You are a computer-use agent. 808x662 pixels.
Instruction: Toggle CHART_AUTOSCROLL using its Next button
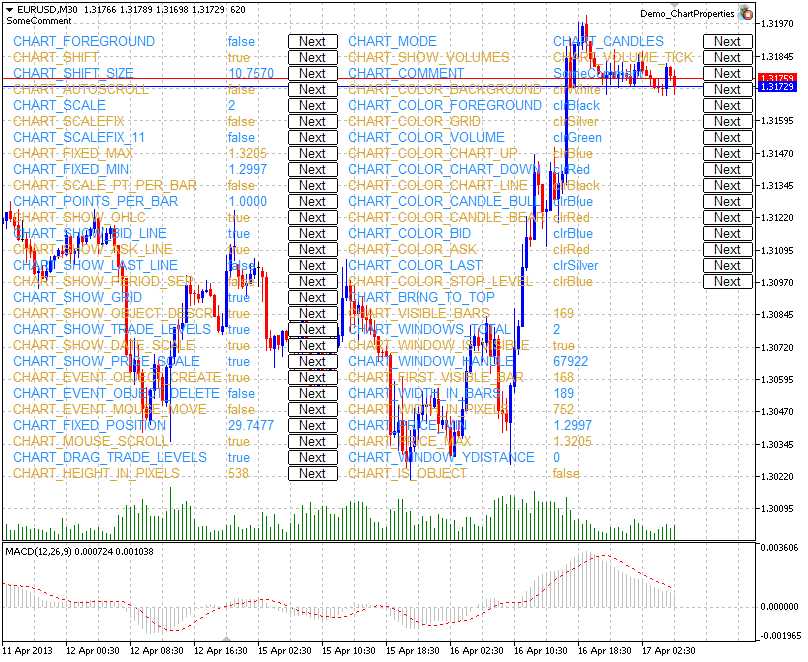312,89
